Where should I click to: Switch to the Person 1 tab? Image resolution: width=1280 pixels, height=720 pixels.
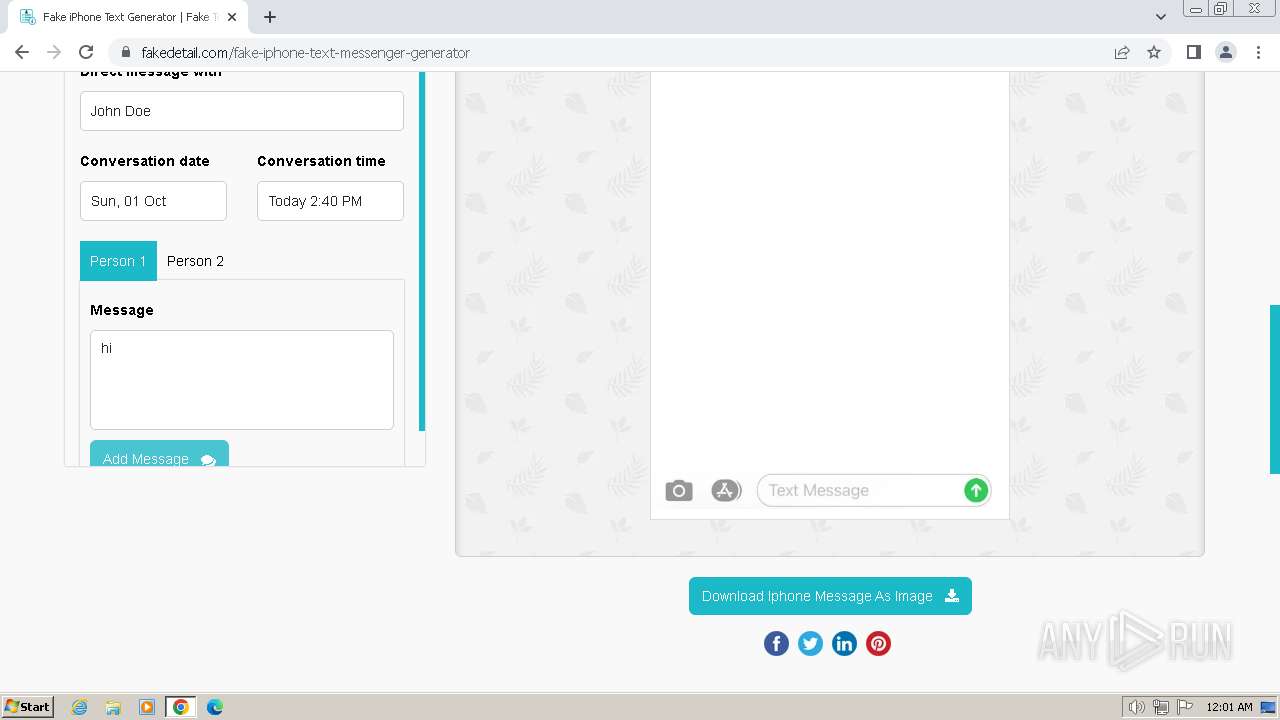[118, 261]
